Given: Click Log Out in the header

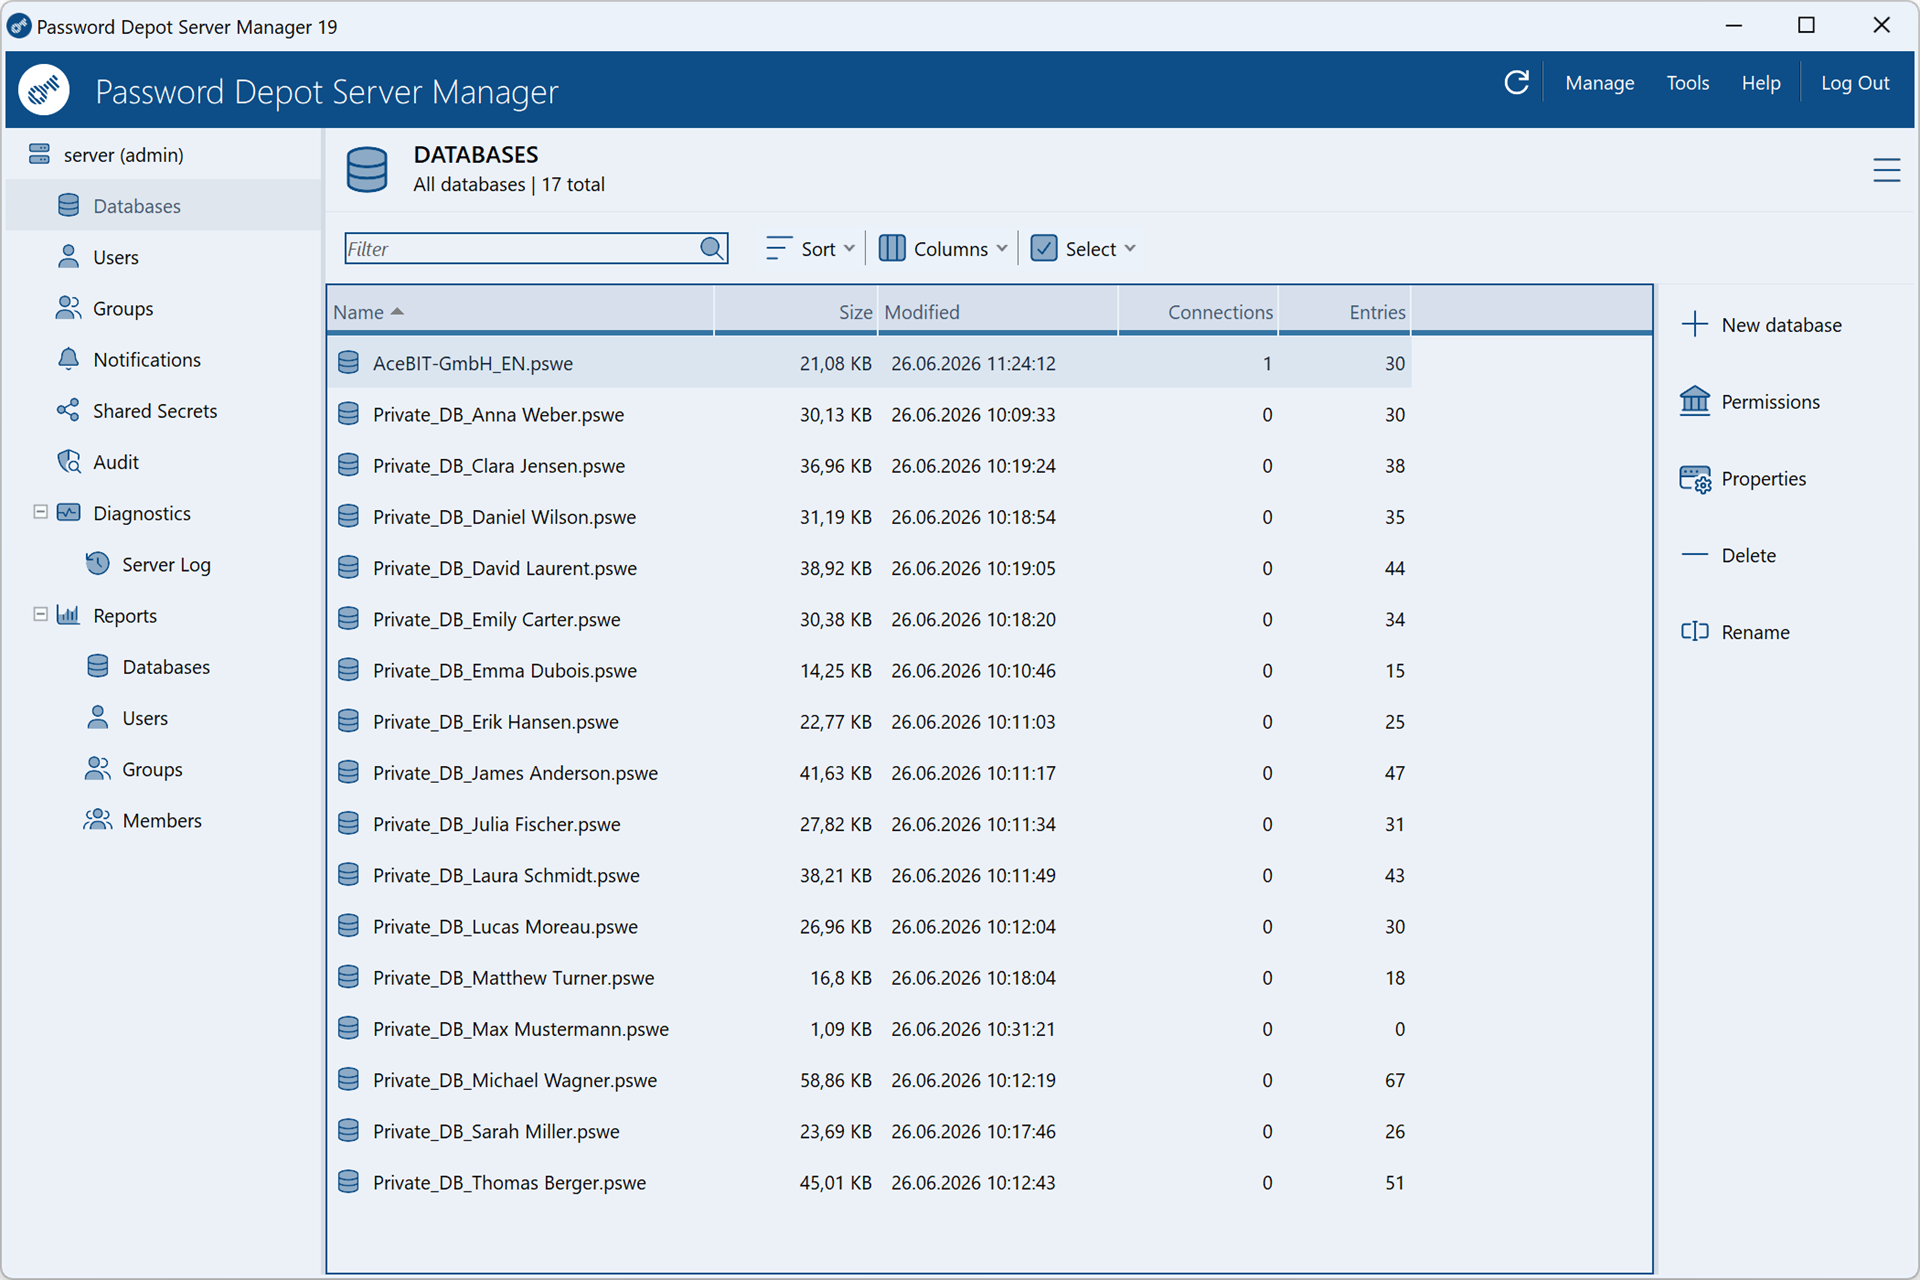Looking at the screenshot, I should (1854, 83).
